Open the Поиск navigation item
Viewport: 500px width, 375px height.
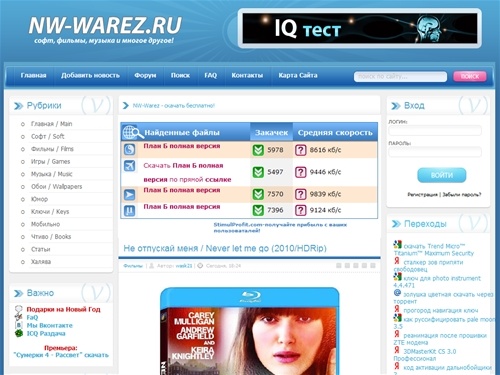[x=180, y=75]
